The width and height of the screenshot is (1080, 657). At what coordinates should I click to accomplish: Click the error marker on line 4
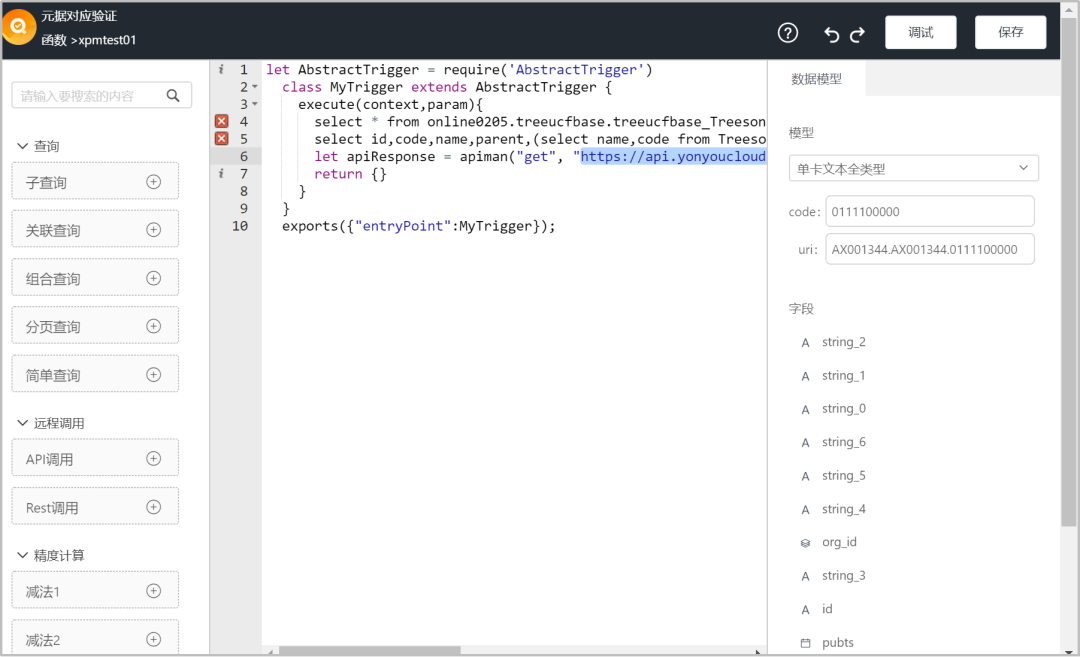222,122
